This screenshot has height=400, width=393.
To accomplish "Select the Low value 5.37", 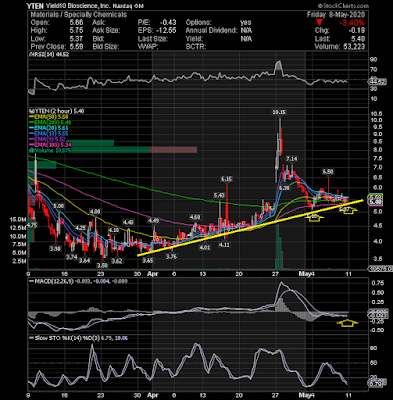I will [77, 39].
